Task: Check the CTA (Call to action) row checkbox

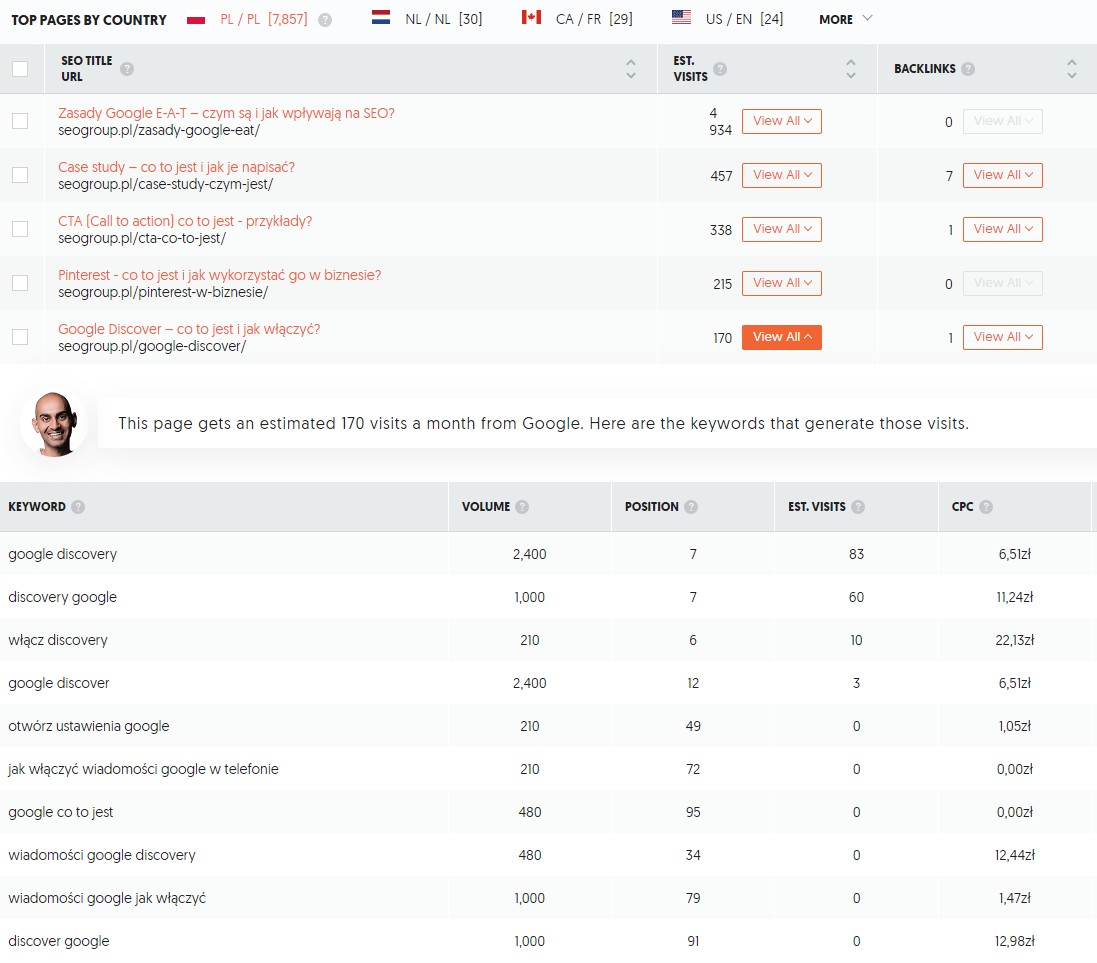Action: click(x=20, y=229)
